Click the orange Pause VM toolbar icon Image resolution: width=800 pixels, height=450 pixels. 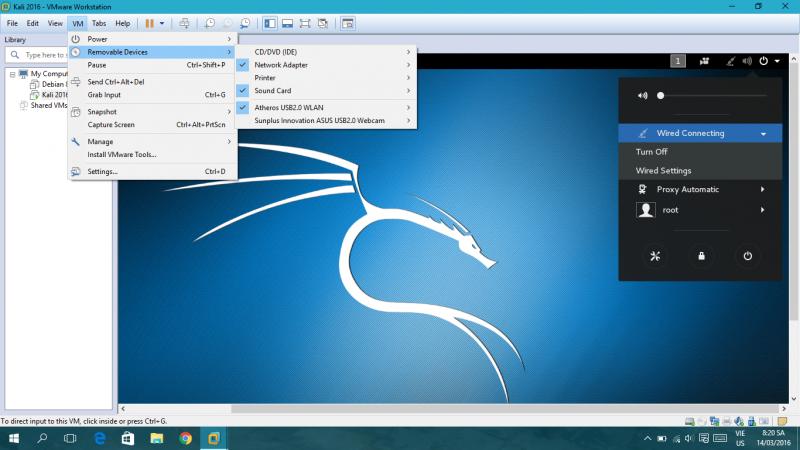pyautogui.click(x=149, y=23)
